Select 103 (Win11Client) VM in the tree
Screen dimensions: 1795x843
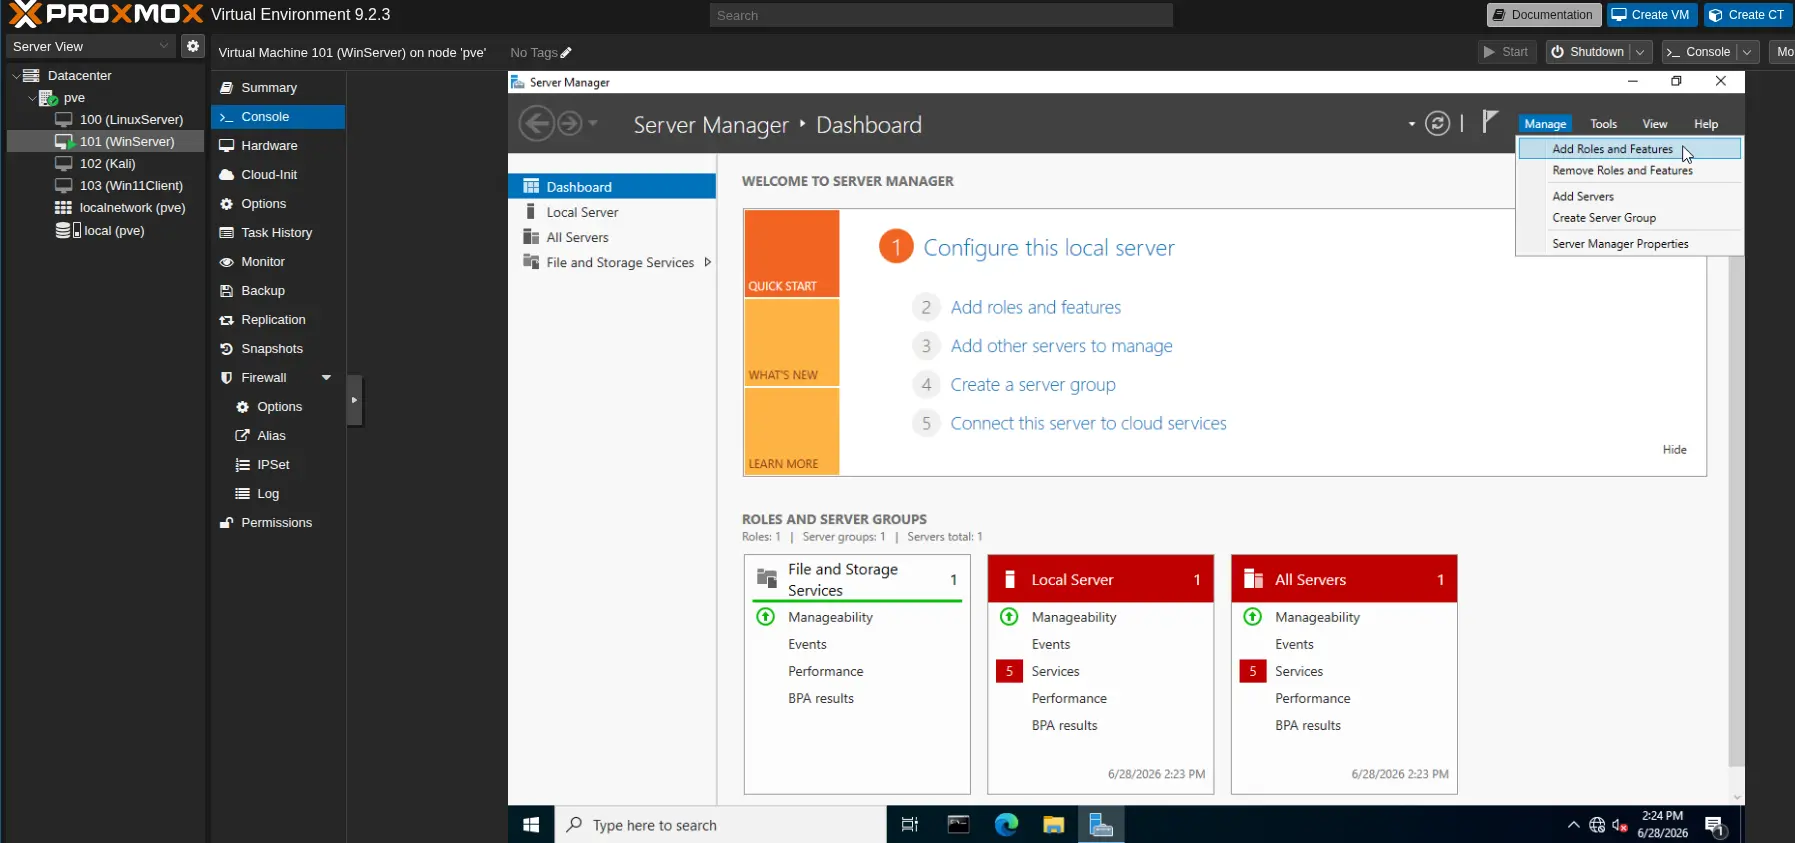131,185
